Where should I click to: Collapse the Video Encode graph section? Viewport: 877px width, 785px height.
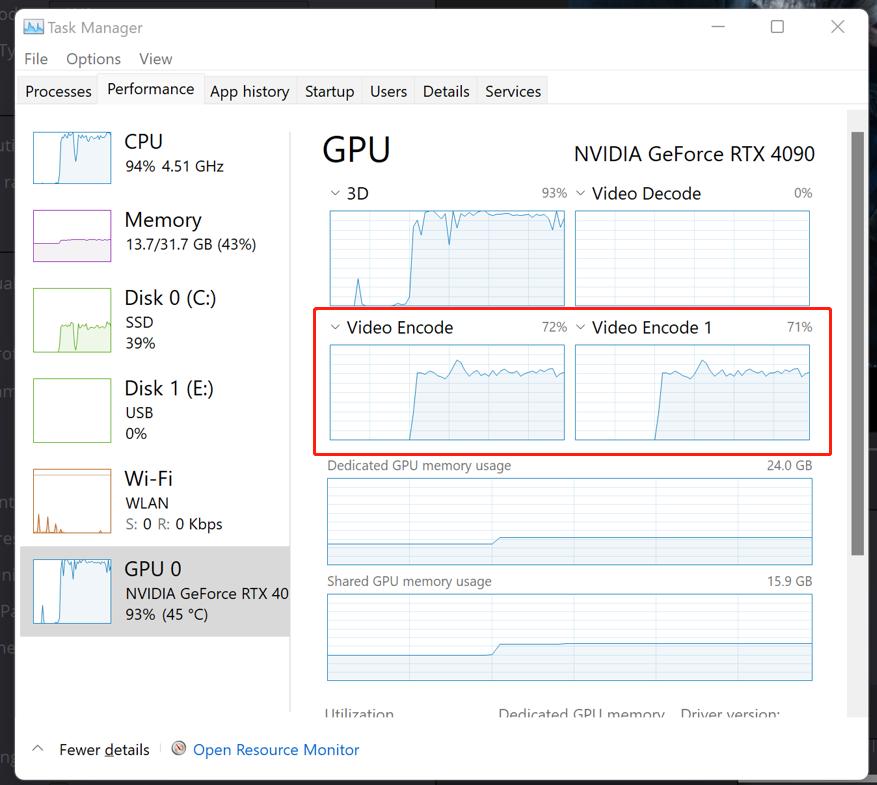pos(333,327)
